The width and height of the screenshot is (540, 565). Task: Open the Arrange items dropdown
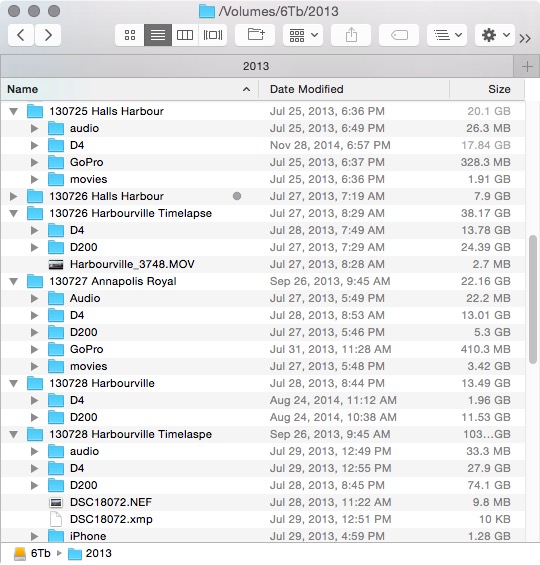303,35
